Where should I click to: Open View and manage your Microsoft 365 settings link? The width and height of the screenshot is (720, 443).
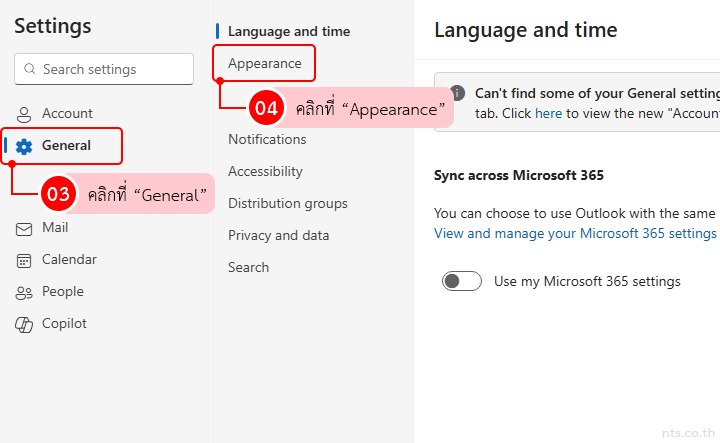tap(575, 234)
